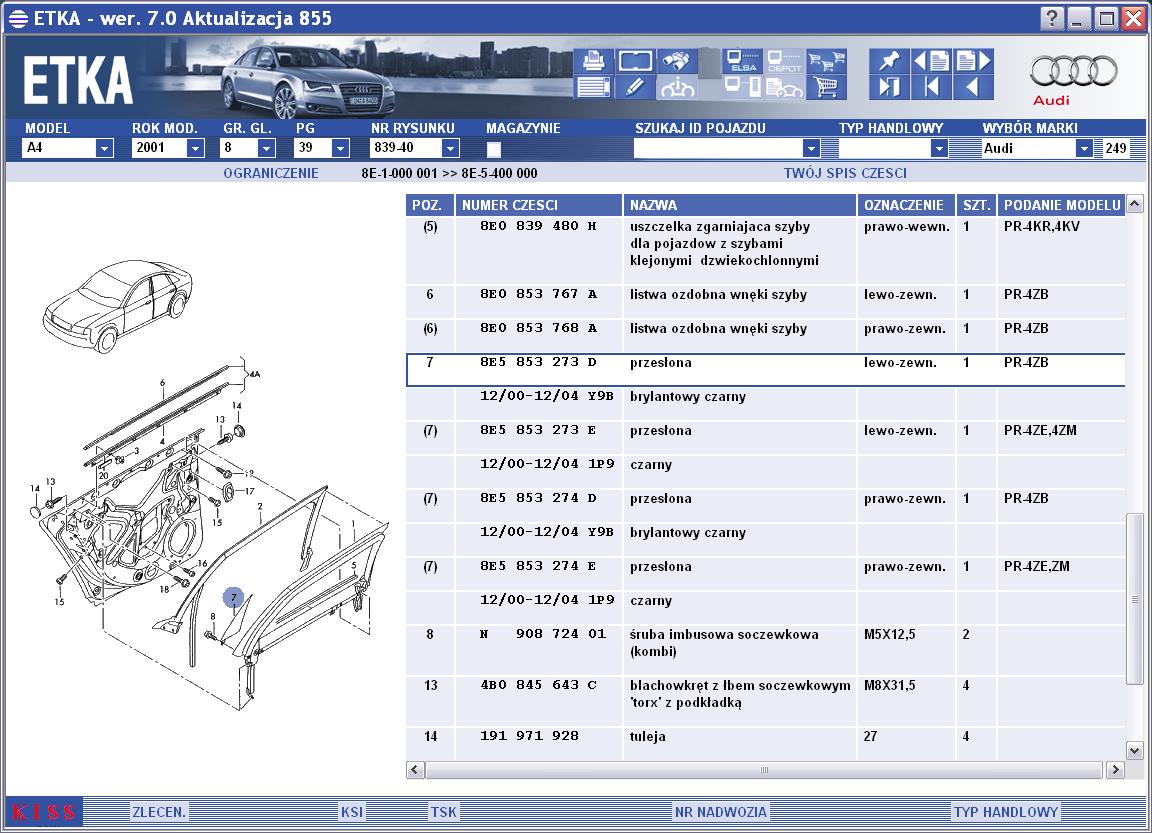This screenshot has width=1152, height=833.
Task: Click KSI in the status bar
Action: coord(352,812)
